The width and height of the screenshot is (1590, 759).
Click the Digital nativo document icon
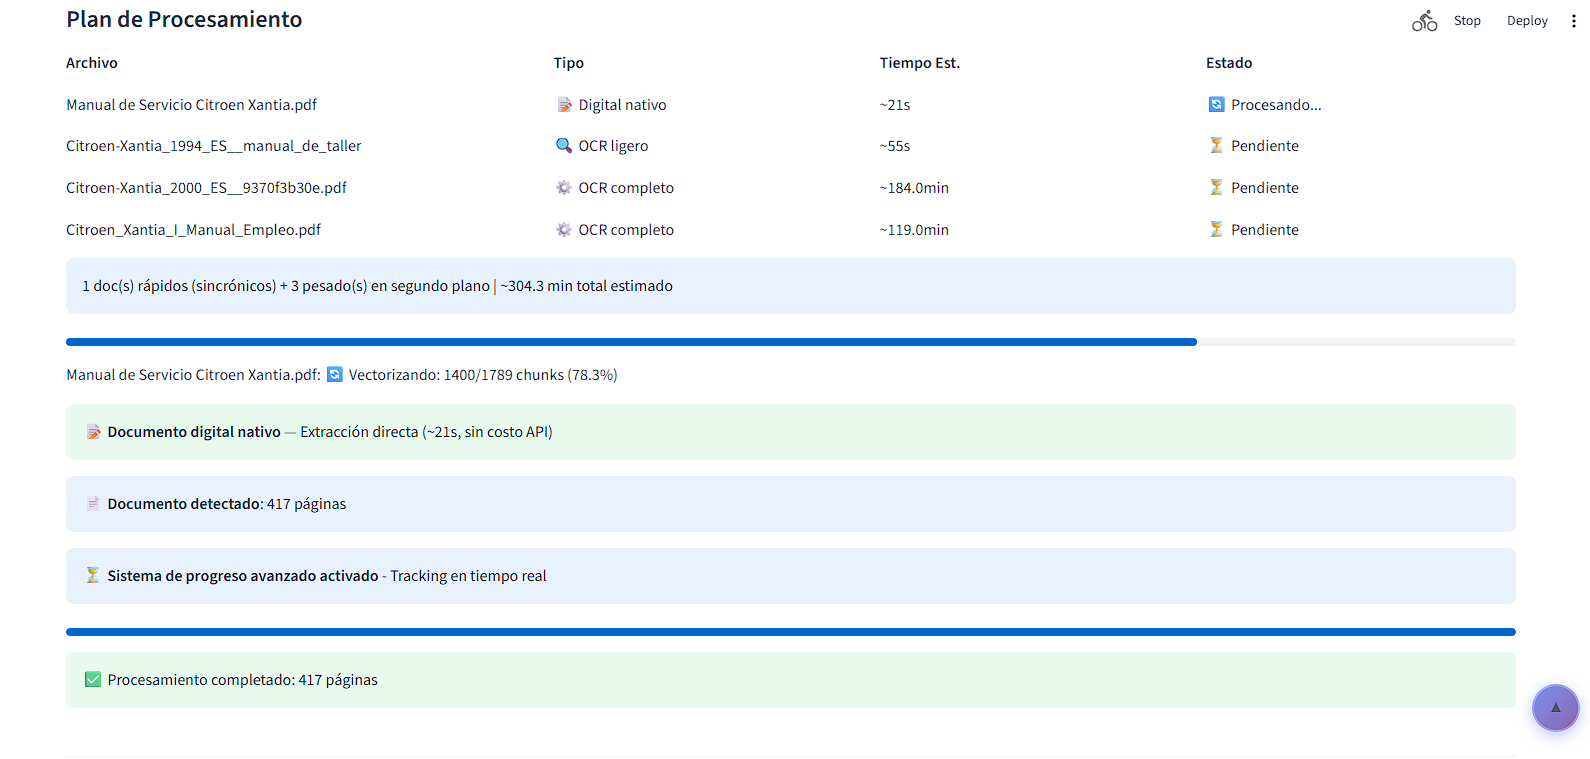coord(564,105)
